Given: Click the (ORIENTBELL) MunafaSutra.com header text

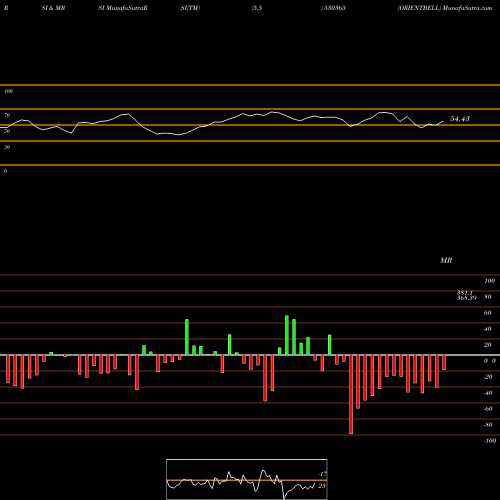Looking at the screenshot, I should click(x=445, y=8).
